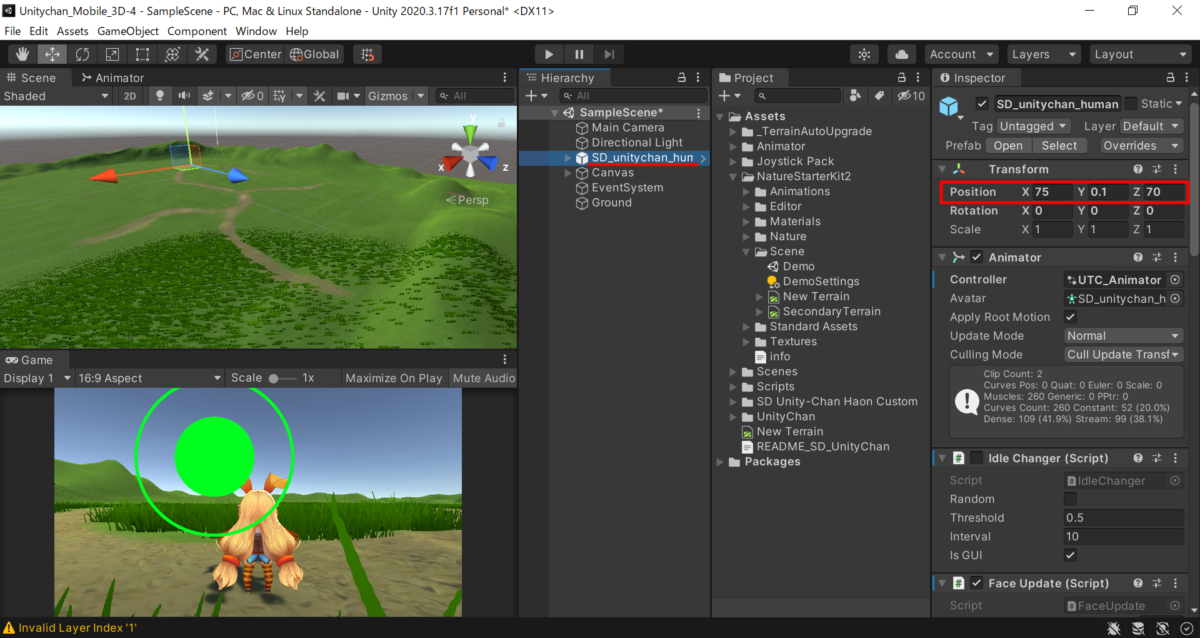Uncheck the Is GUI checkbox
This screenshot has height=638, width=1200.
click(1071, 555)
